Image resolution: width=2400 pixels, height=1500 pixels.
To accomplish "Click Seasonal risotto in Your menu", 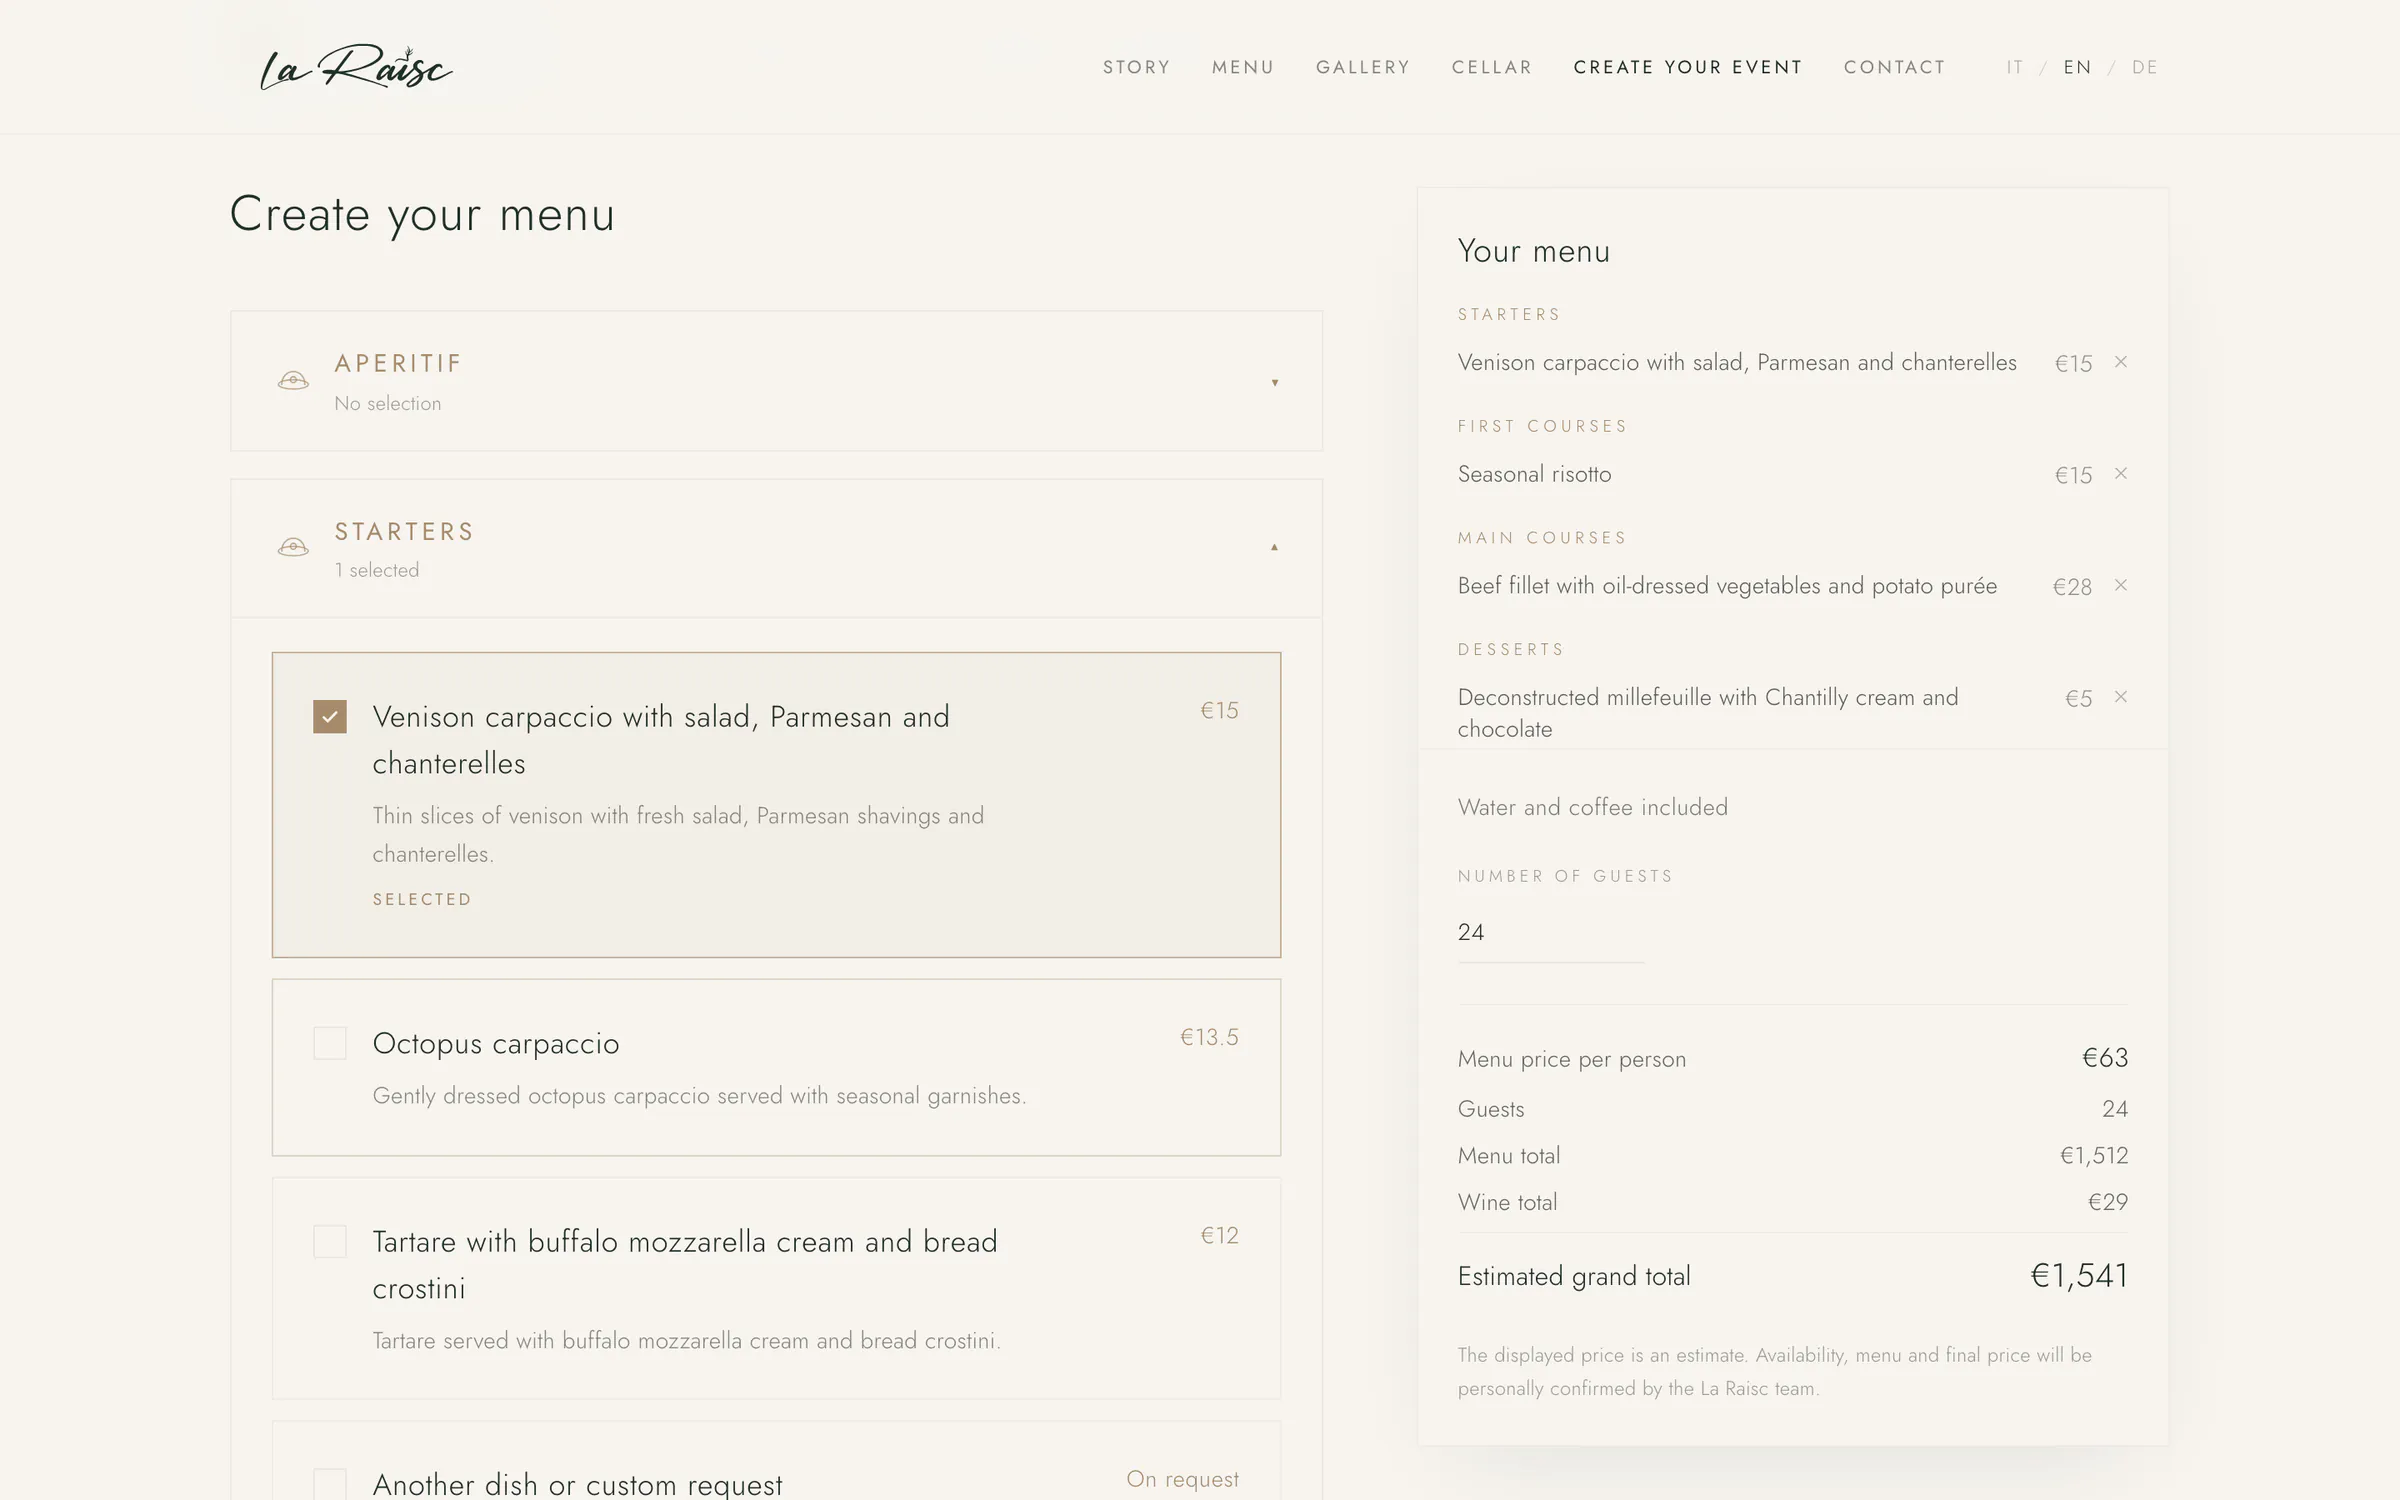I will click(x=1534, y=474).
